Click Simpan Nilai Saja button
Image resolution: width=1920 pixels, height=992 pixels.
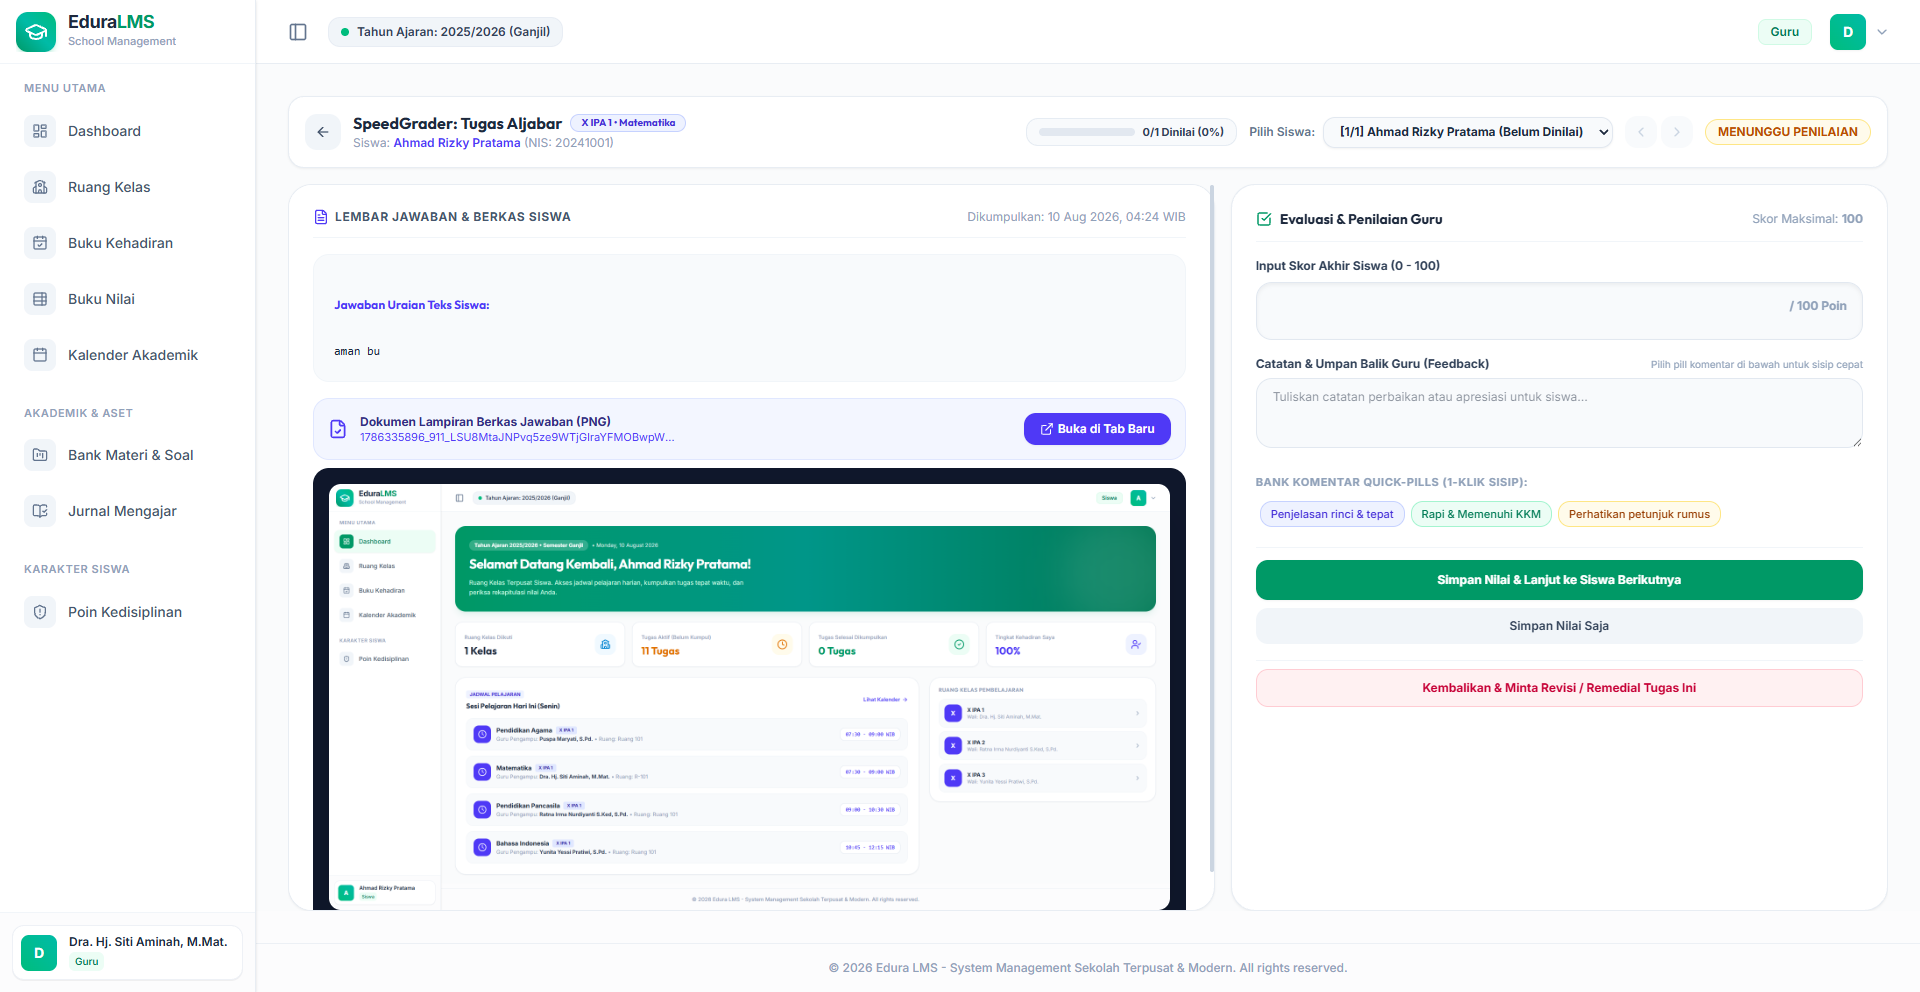(x=1559, y=626)
